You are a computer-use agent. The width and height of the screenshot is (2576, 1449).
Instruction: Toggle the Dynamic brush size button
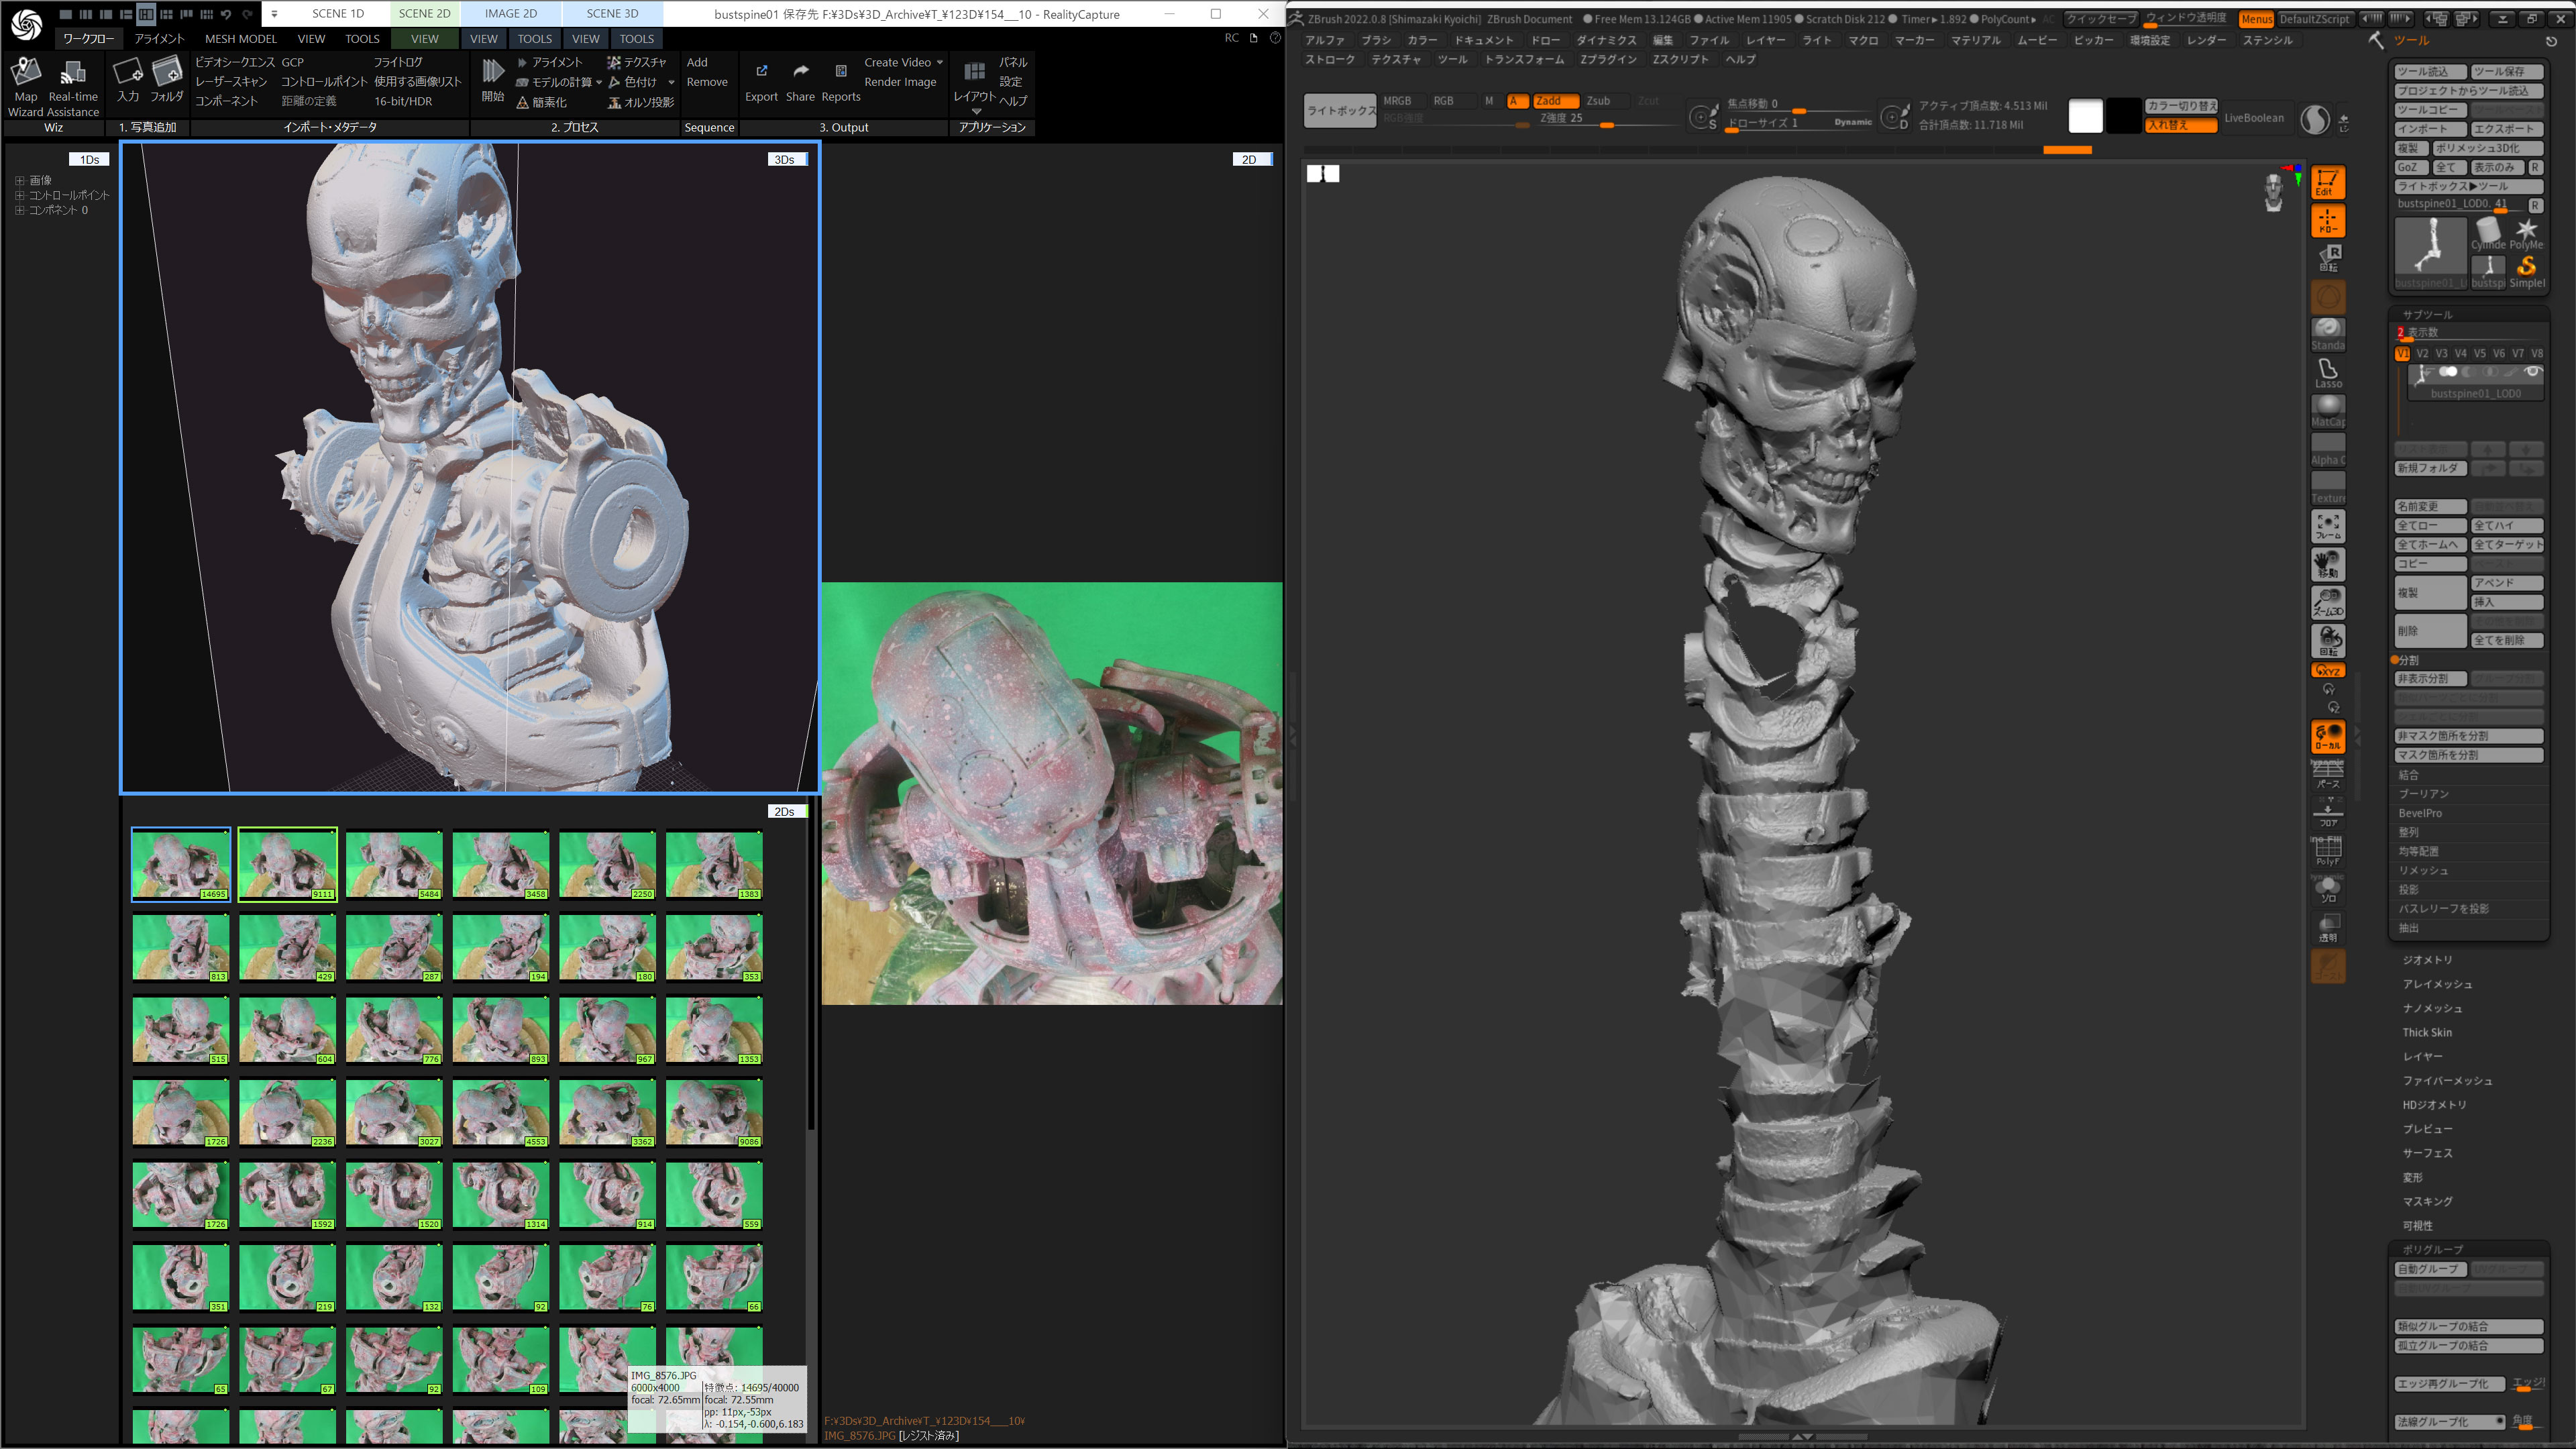[1852, 122]
